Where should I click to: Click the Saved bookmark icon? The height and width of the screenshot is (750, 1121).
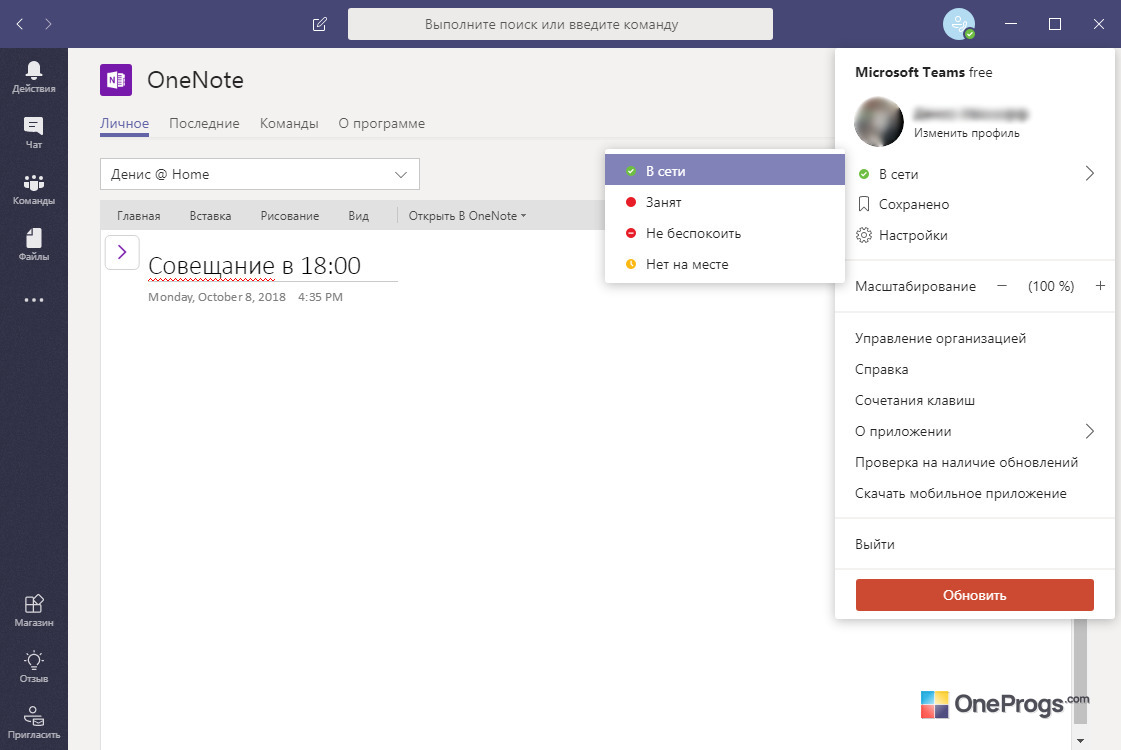864,204
